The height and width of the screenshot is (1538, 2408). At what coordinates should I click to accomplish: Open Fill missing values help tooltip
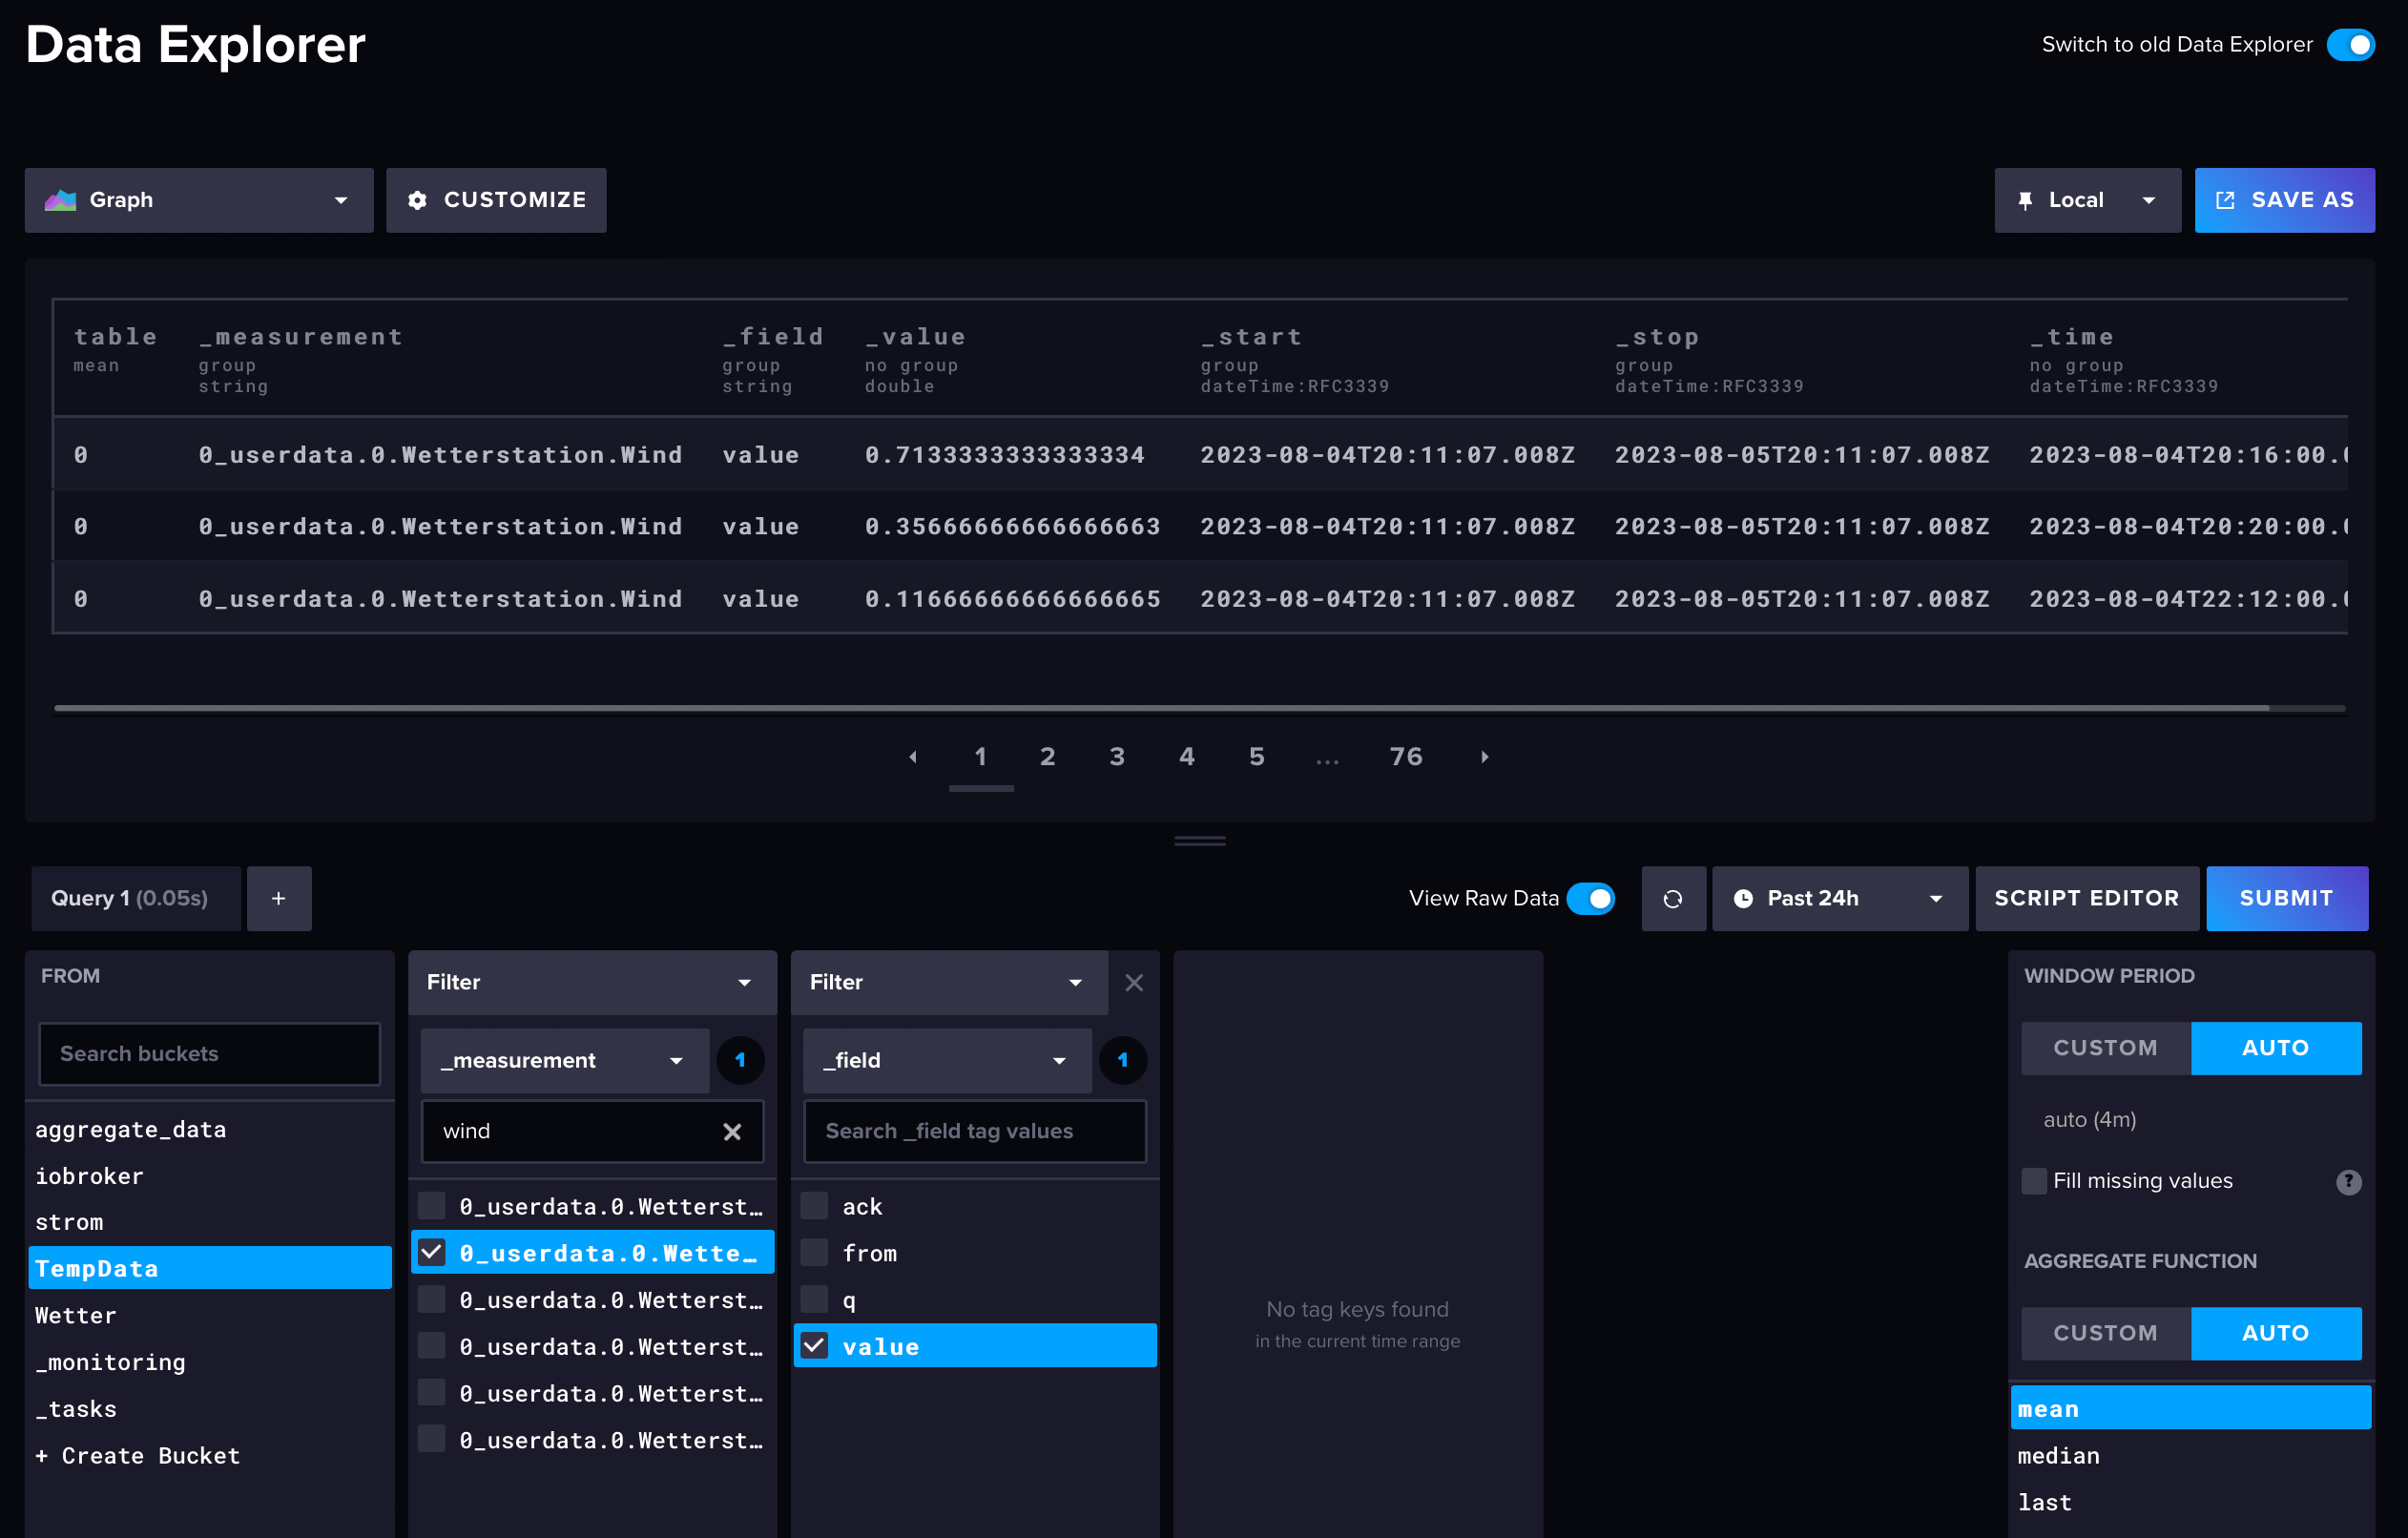click(2348, 1181)
